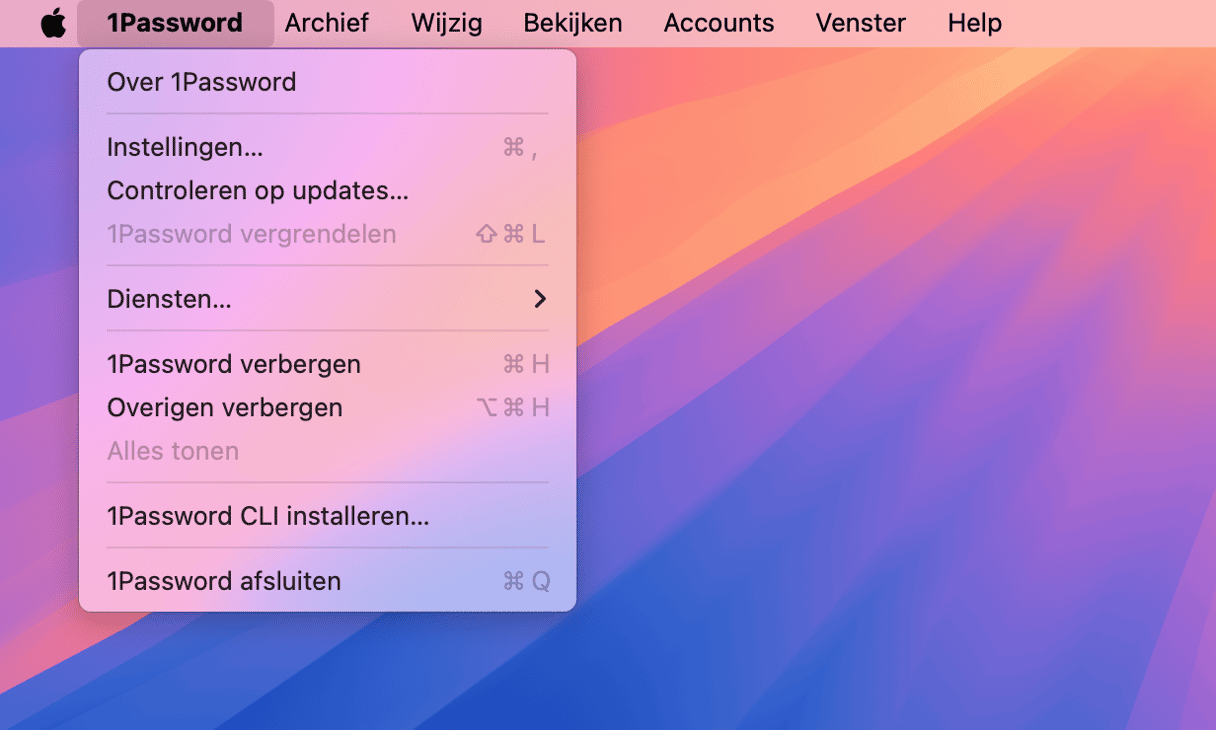Screen dimensions: 1216x730
Task: Open the Wijzig menu
Action: coord(446,23)
